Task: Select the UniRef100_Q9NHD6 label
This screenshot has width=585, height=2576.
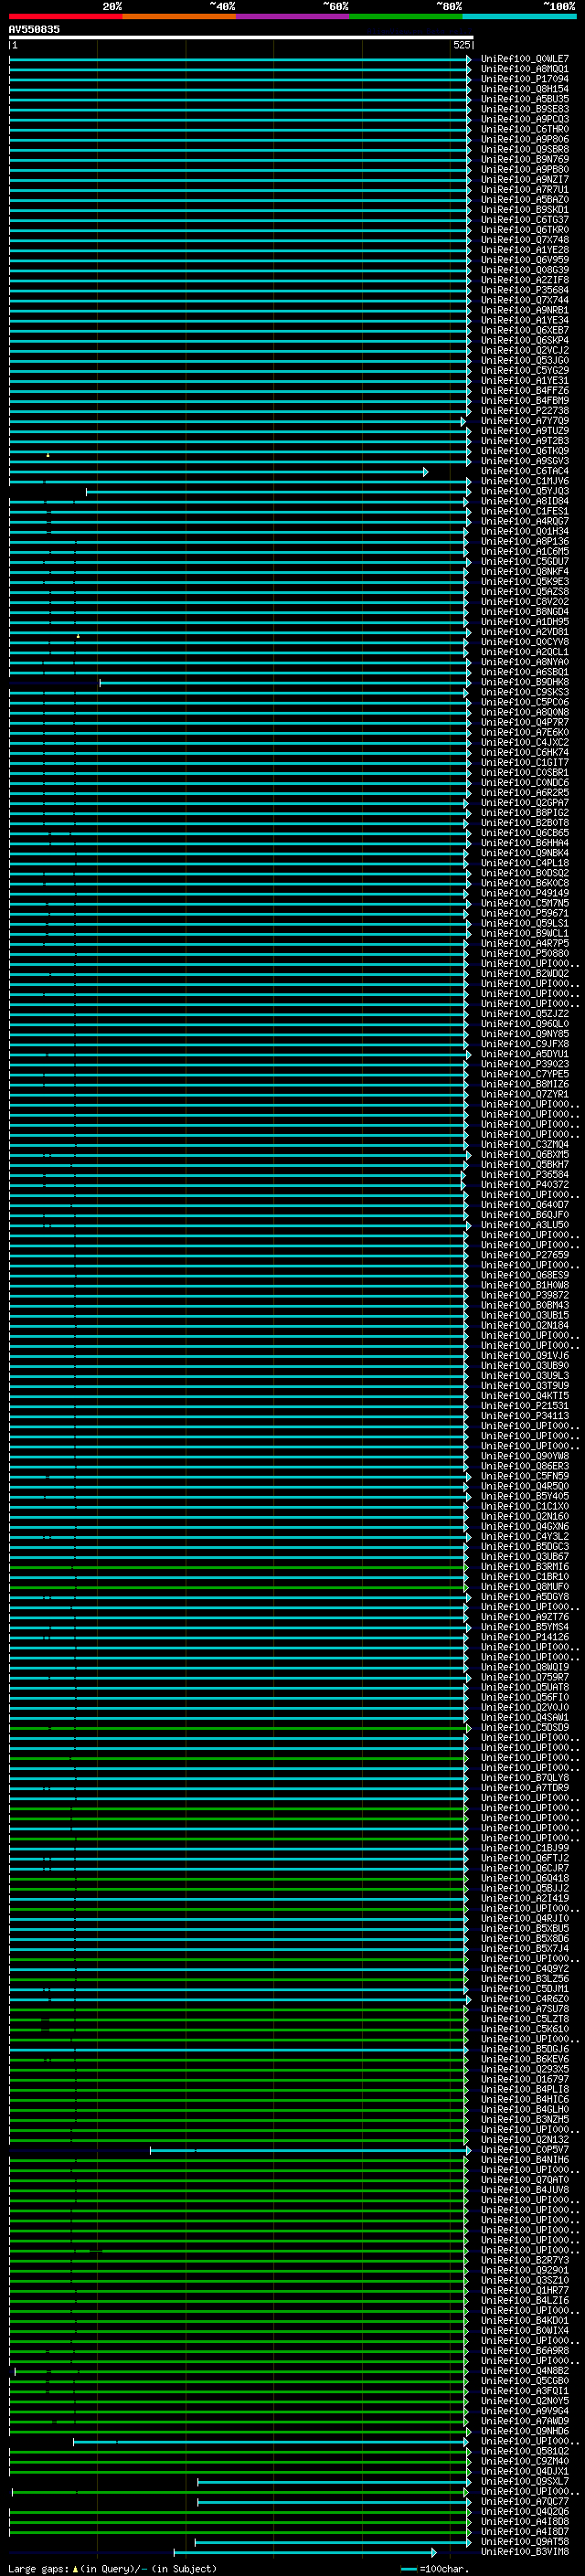Action: click(524, 2431)
